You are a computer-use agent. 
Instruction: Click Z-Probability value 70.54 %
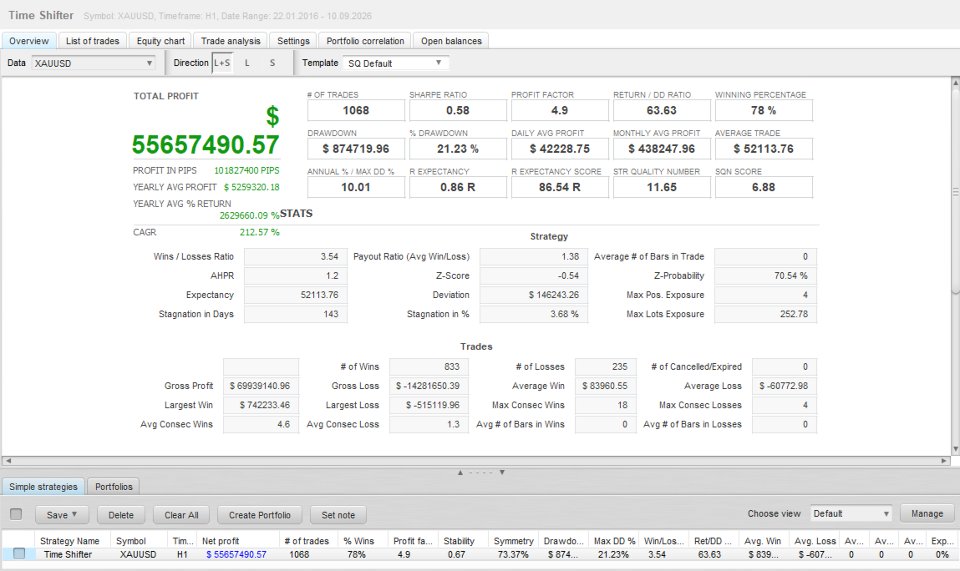click(765, 275)
